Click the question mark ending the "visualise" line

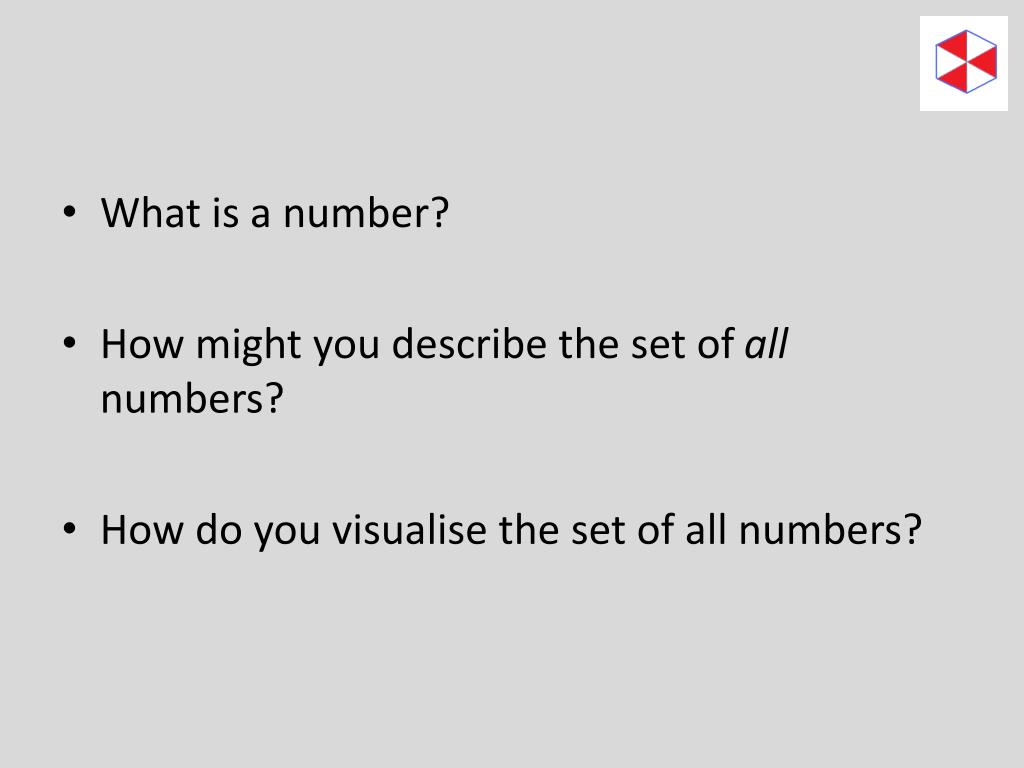click(912, 529)
